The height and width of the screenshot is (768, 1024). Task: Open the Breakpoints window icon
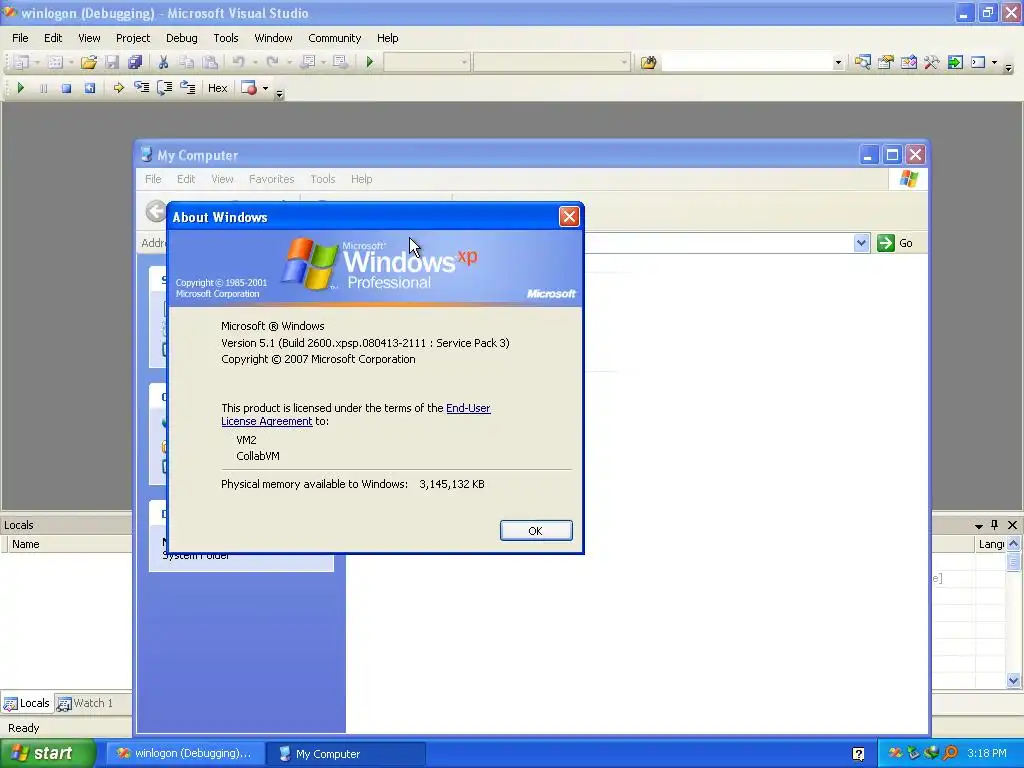coord(249,88)
